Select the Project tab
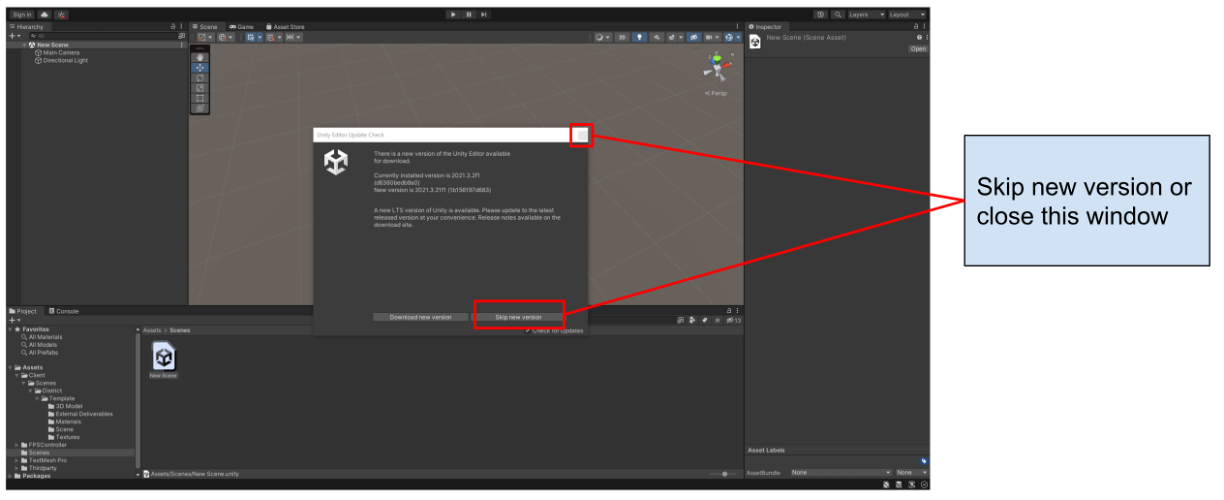This screenshot has width=1224, height=500. [x=24, y=311]
